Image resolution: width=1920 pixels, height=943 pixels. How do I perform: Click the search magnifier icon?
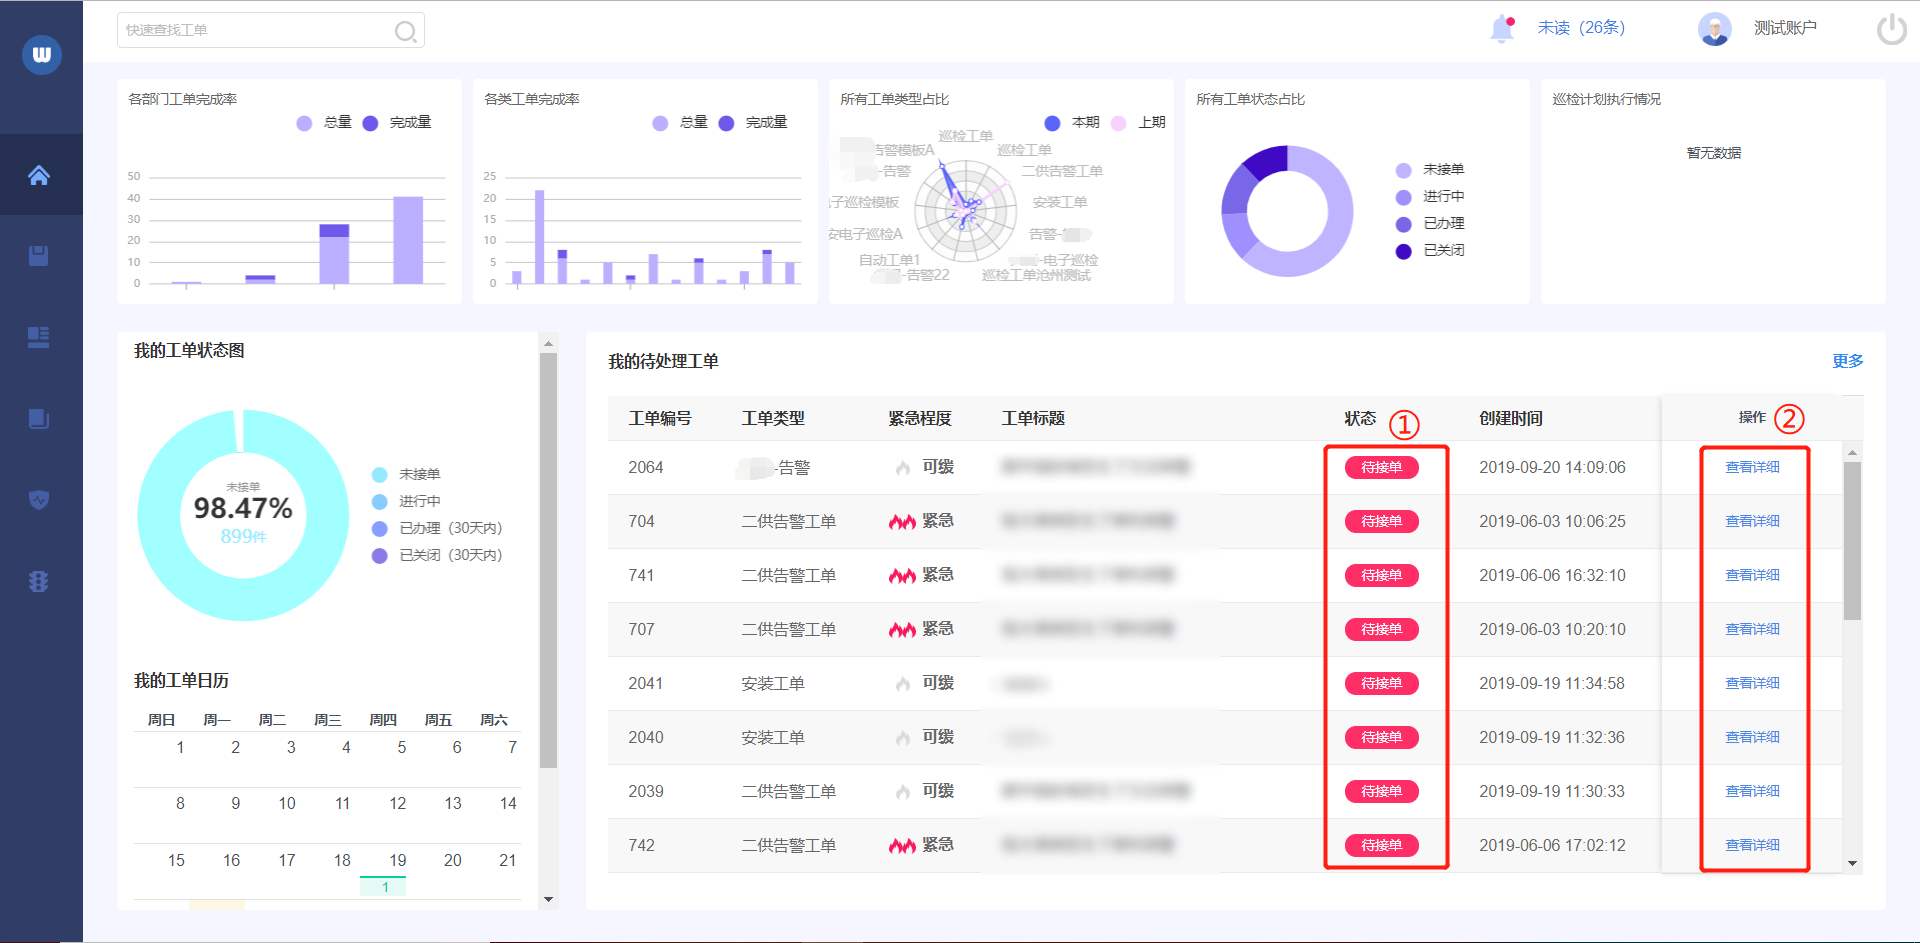point(405,31)
